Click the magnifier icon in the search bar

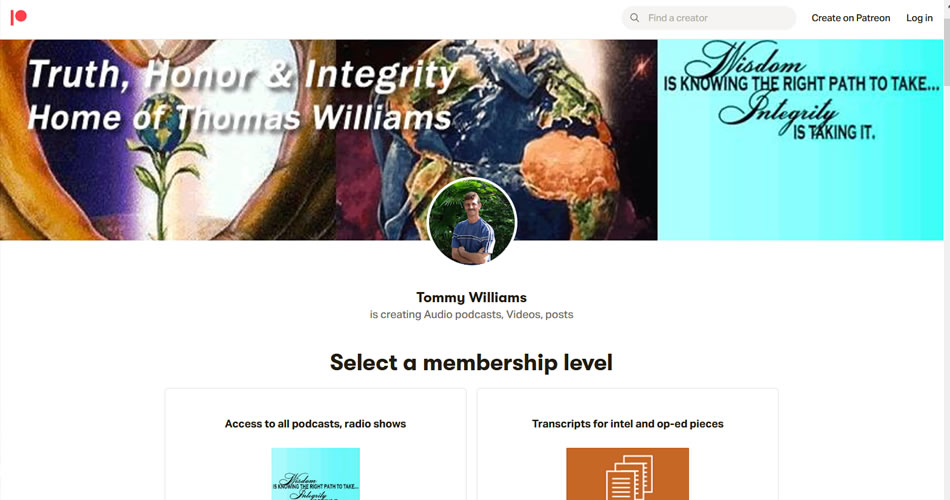(x=634, y=18)
